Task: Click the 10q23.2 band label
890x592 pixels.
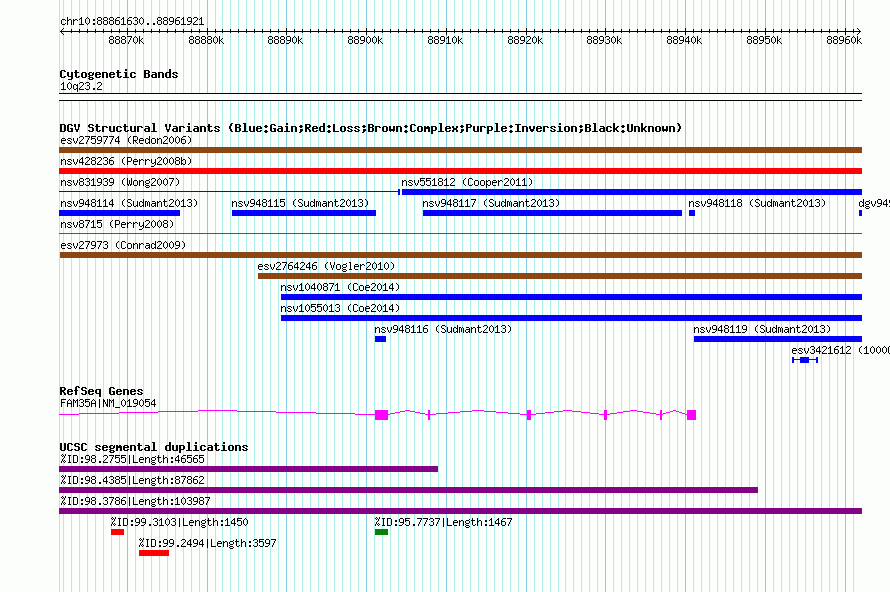Action: [81, 86]
